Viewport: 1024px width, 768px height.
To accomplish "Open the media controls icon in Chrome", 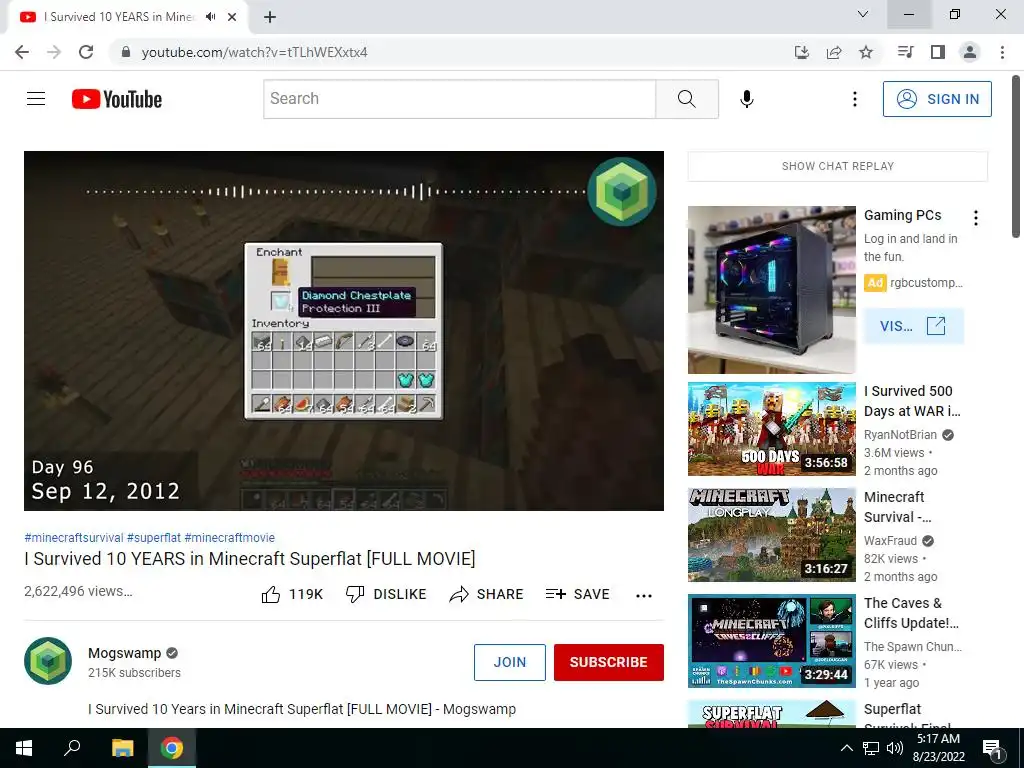I will click(x=905, y=52).
